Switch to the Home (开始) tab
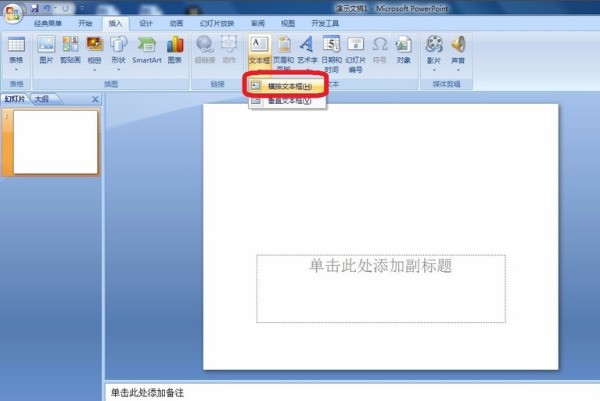Image resolution: width=600 pixels, height=401 pixels. click(85, 23)
